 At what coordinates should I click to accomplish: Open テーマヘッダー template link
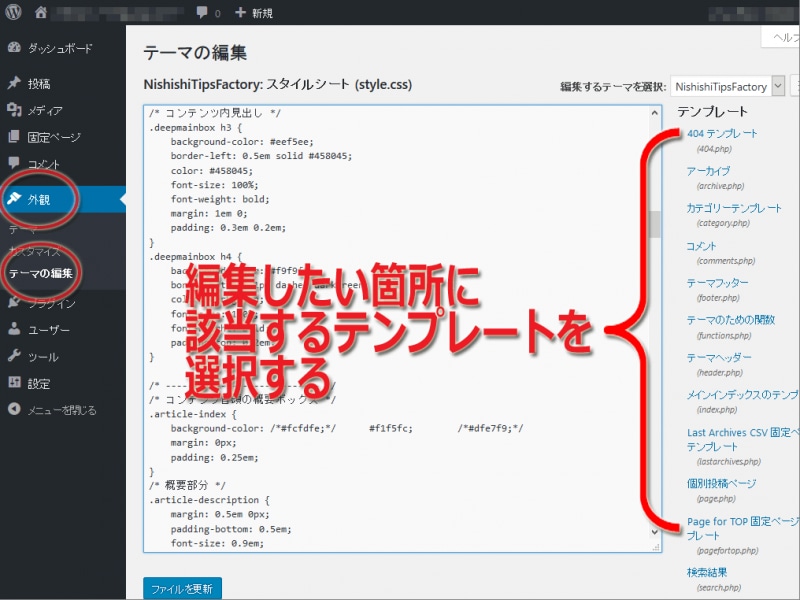(718, 358)
